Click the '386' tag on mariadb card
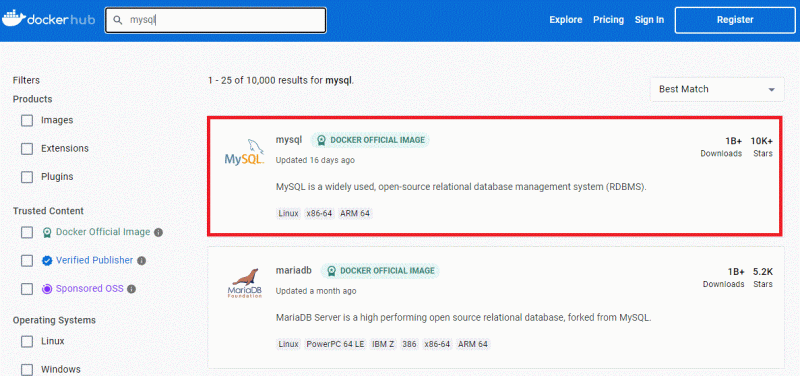Image resolution: width=800 pixels, height=376 pixels. (x=409, y=344)
